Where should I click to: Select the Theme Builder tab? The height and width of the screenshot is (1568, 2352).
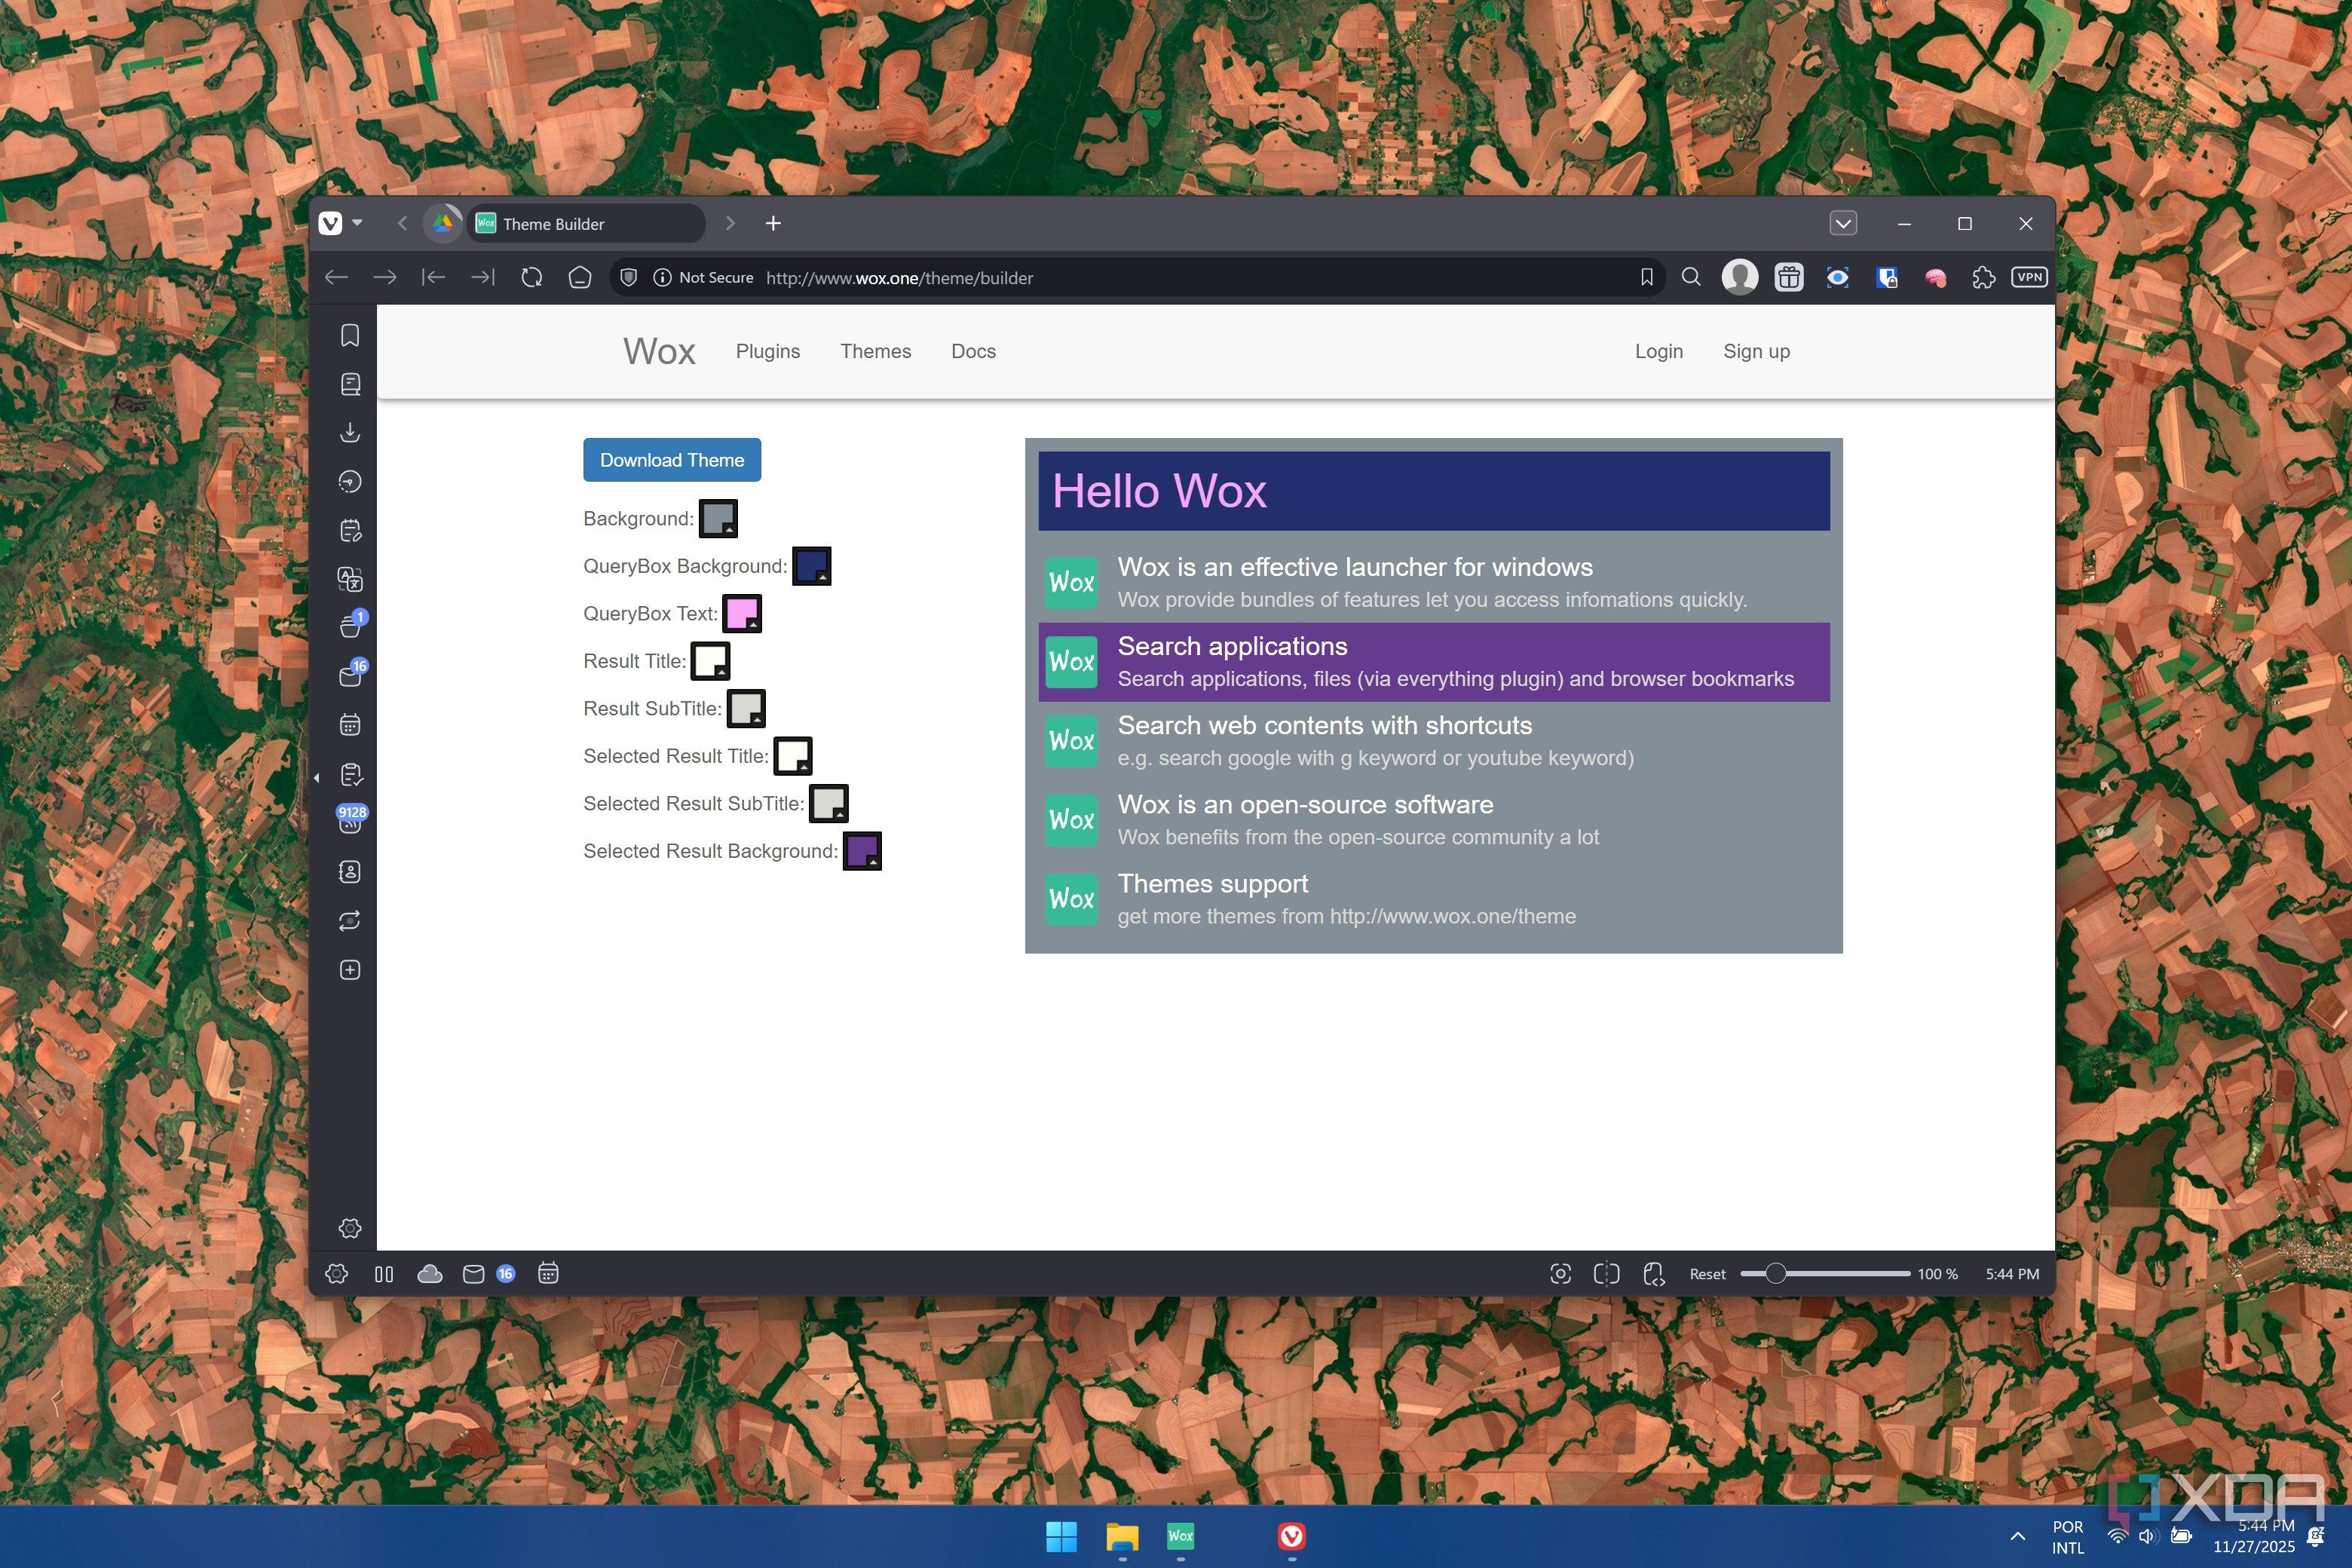coord(585,223)
